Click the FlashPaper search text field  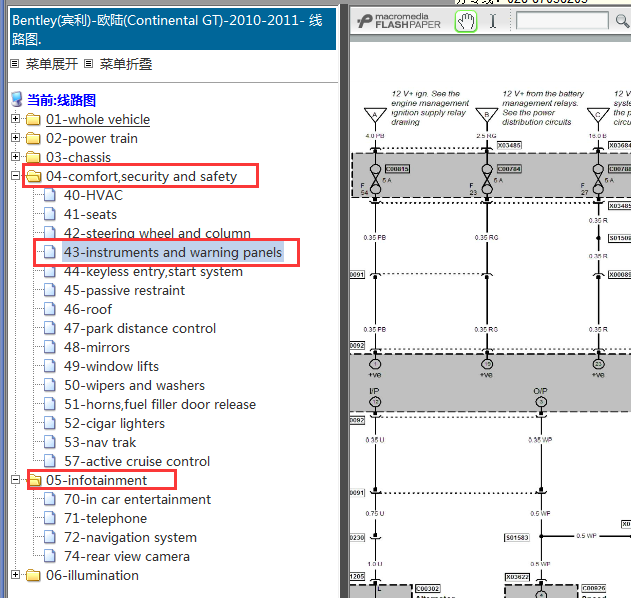tap(562, 21)
